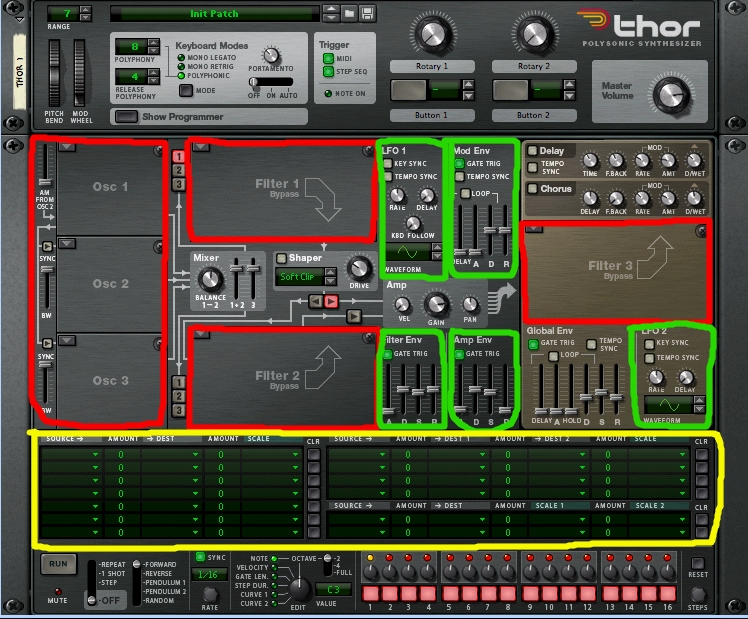748x619 pixels.
Task: Adjust the Mixer Balance 1-2 knob
Action: pos(210,279)
